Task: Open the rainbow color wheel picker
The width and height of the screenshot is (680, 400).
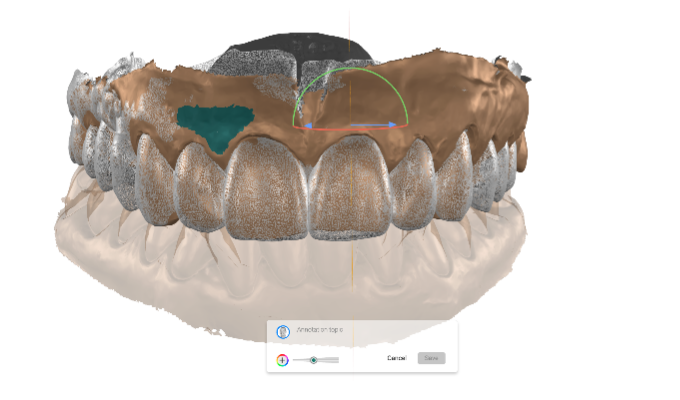Action: (283, 359)
